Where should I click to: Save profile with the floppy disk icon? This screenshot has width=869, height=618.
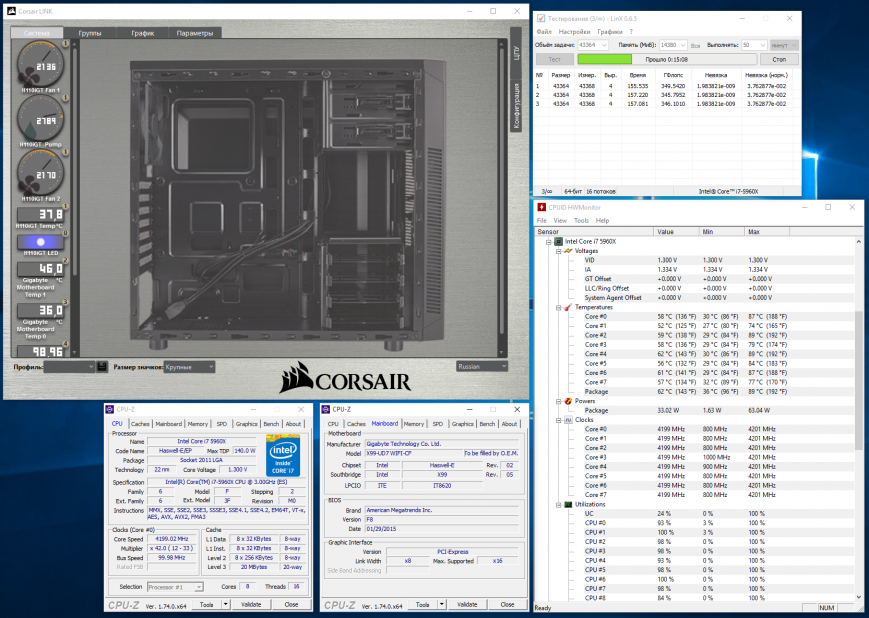pos(102,367)
